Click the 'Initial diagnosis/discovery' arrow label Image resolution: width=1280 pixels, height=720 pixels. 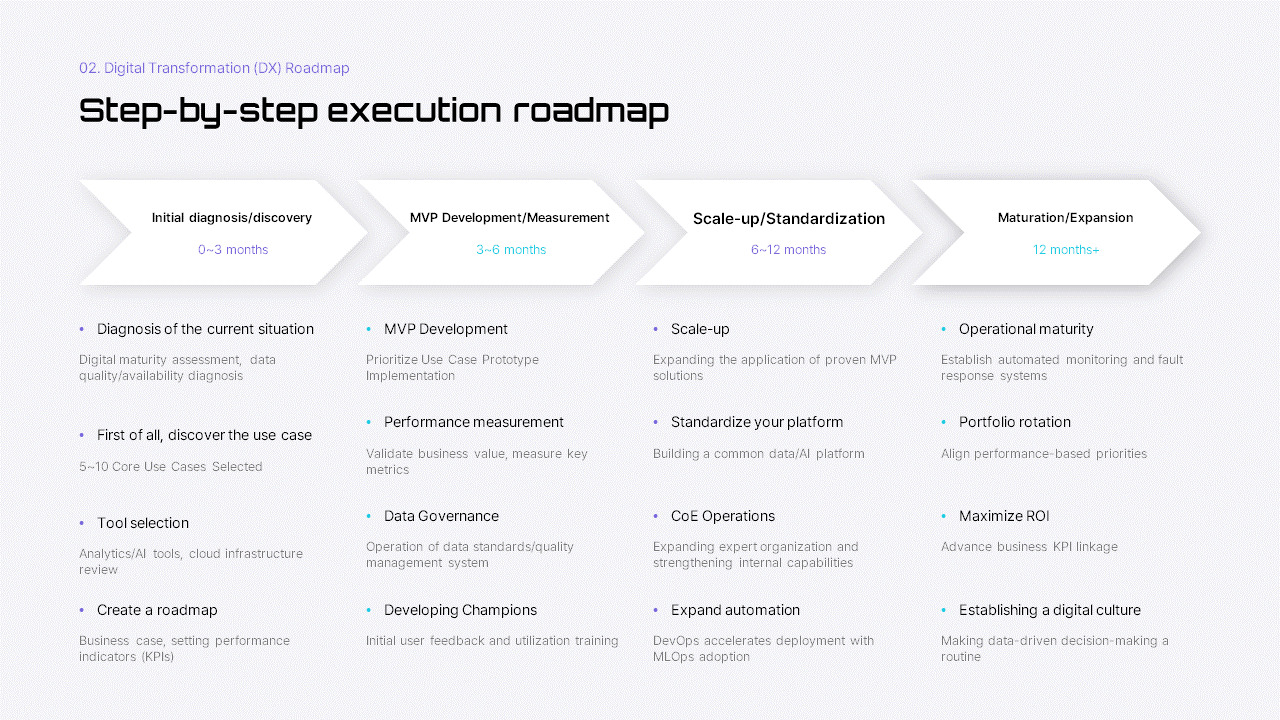click(232, 218)
